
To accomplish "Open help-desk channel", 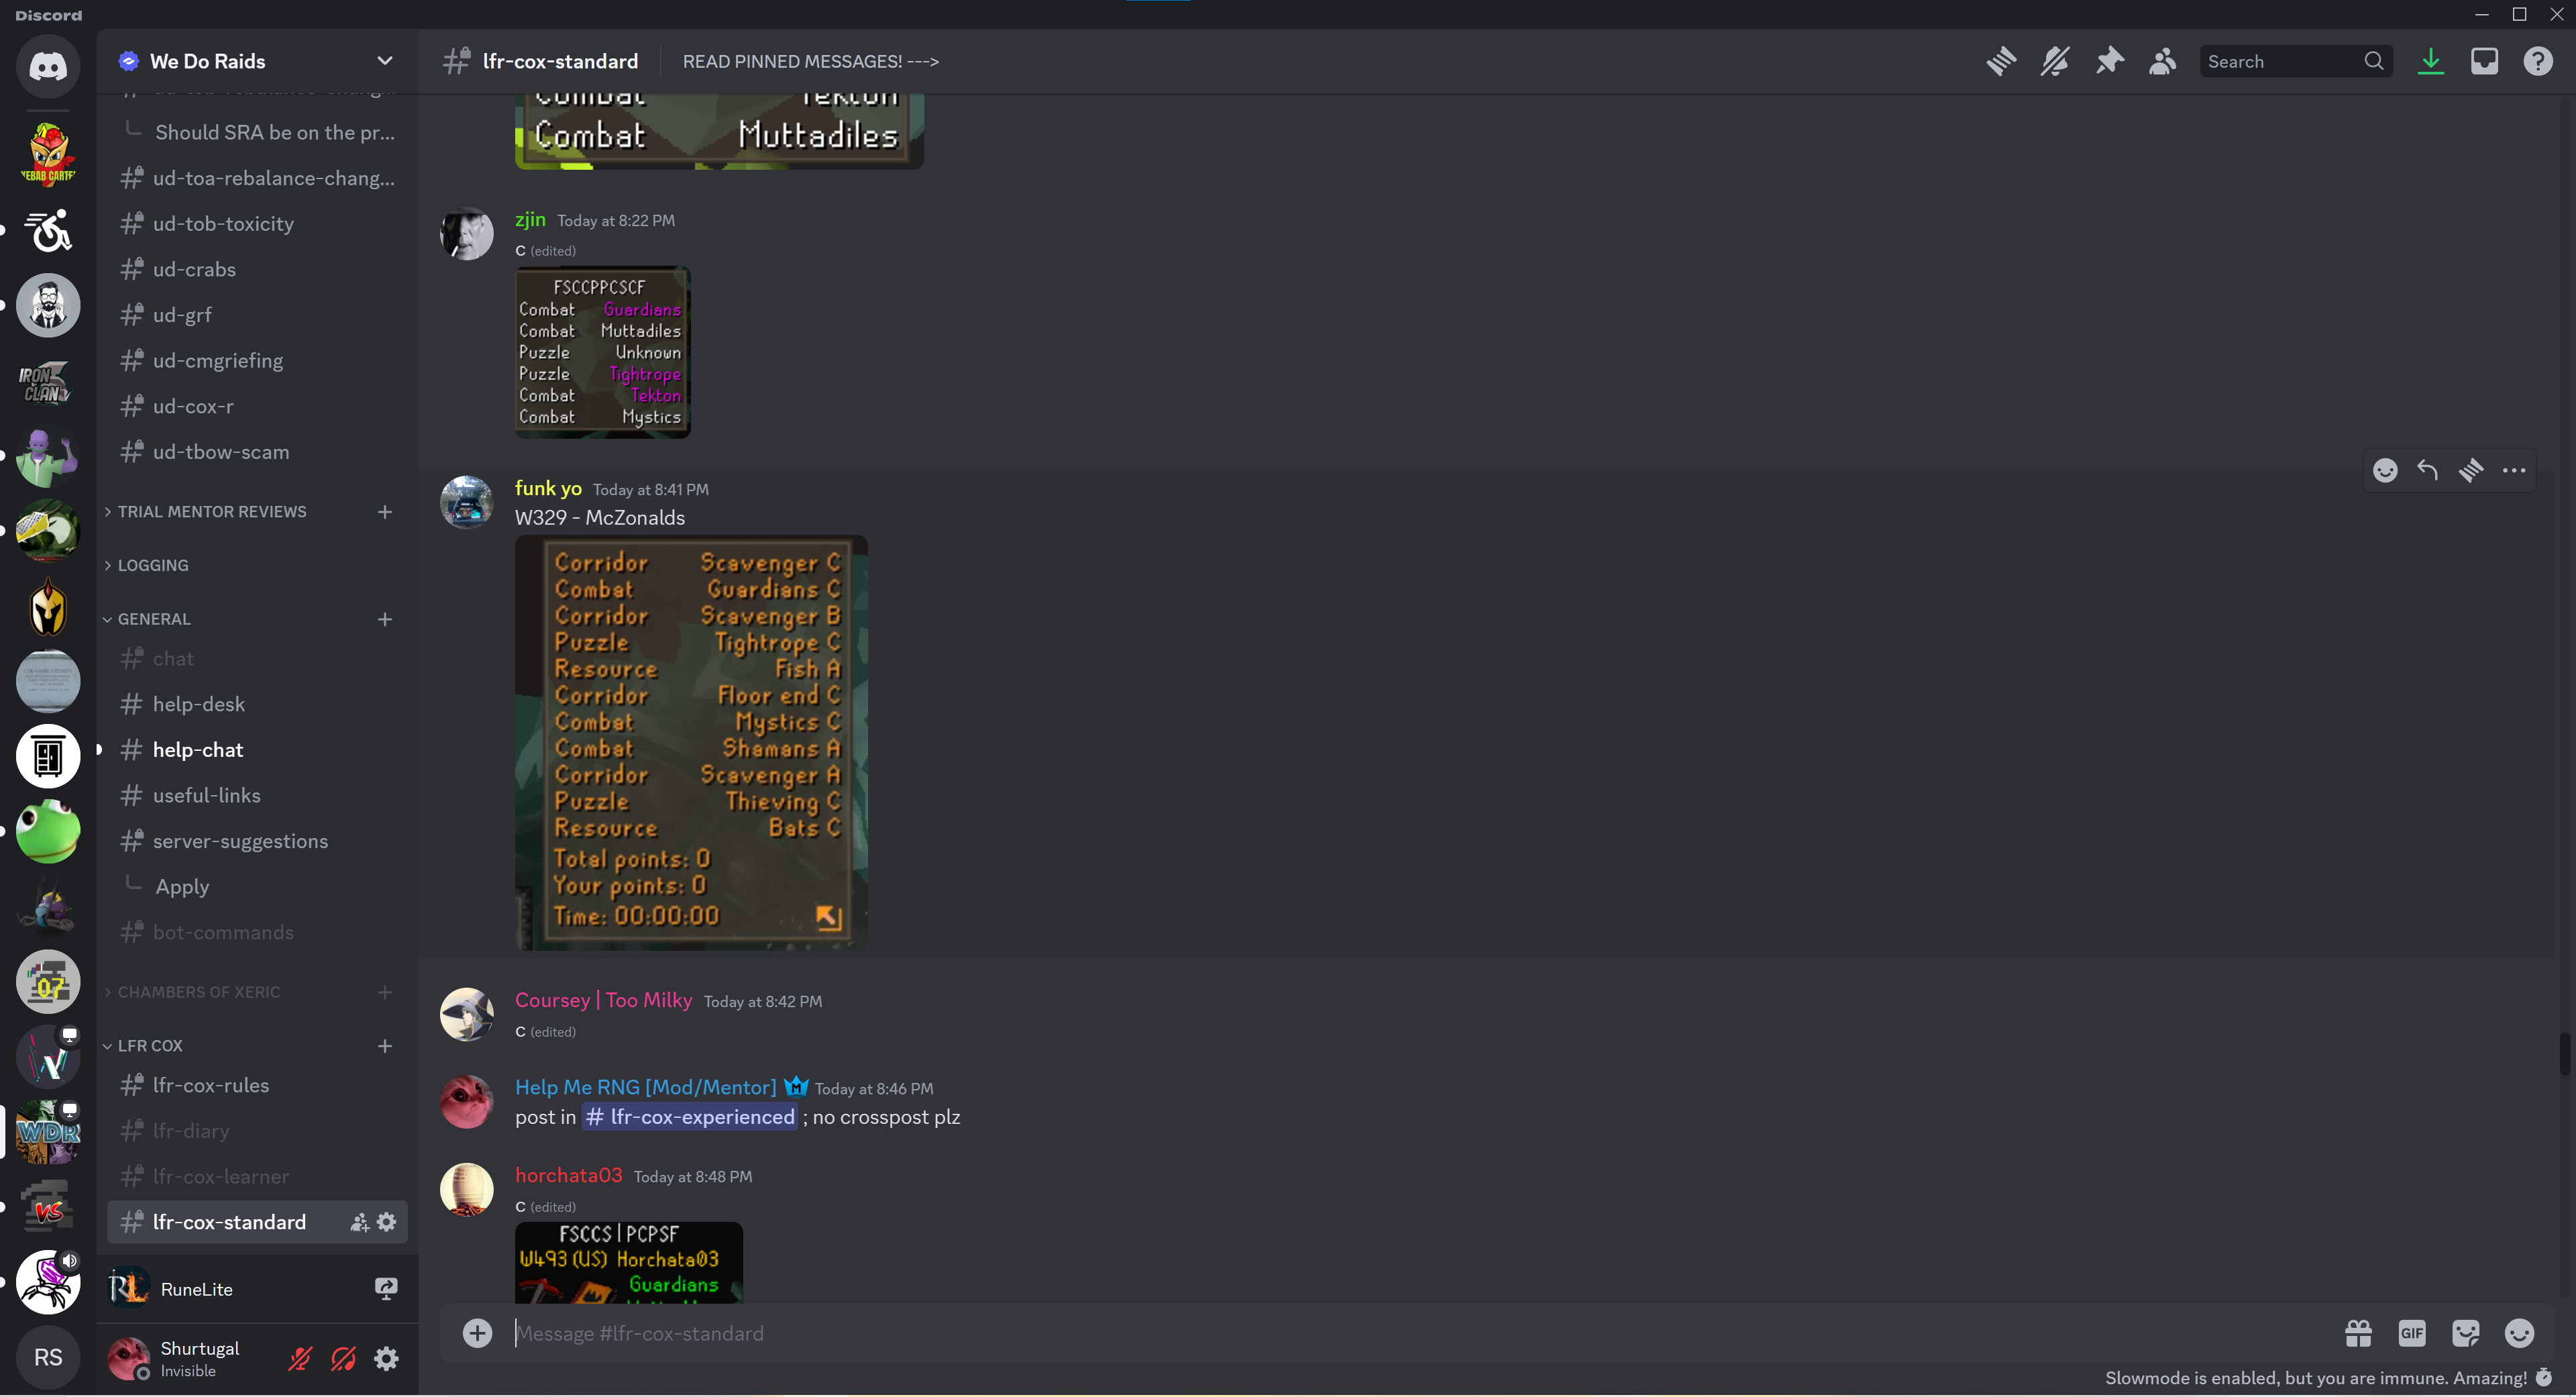I will point(257,704).
